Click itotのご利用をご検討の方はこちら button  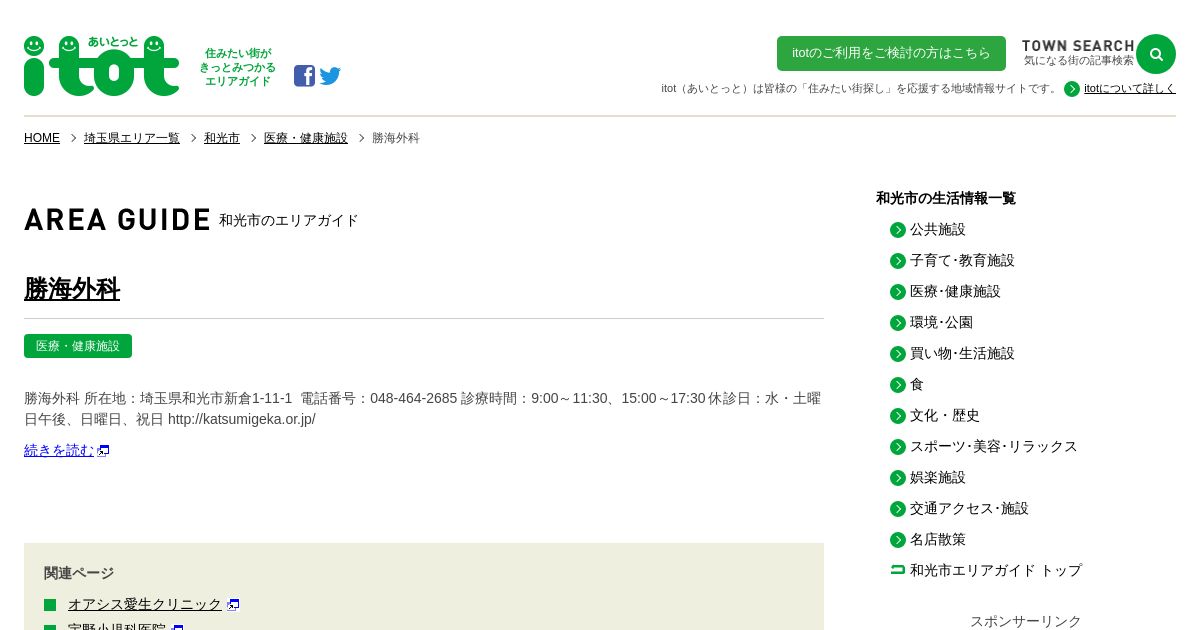[891, 53]
